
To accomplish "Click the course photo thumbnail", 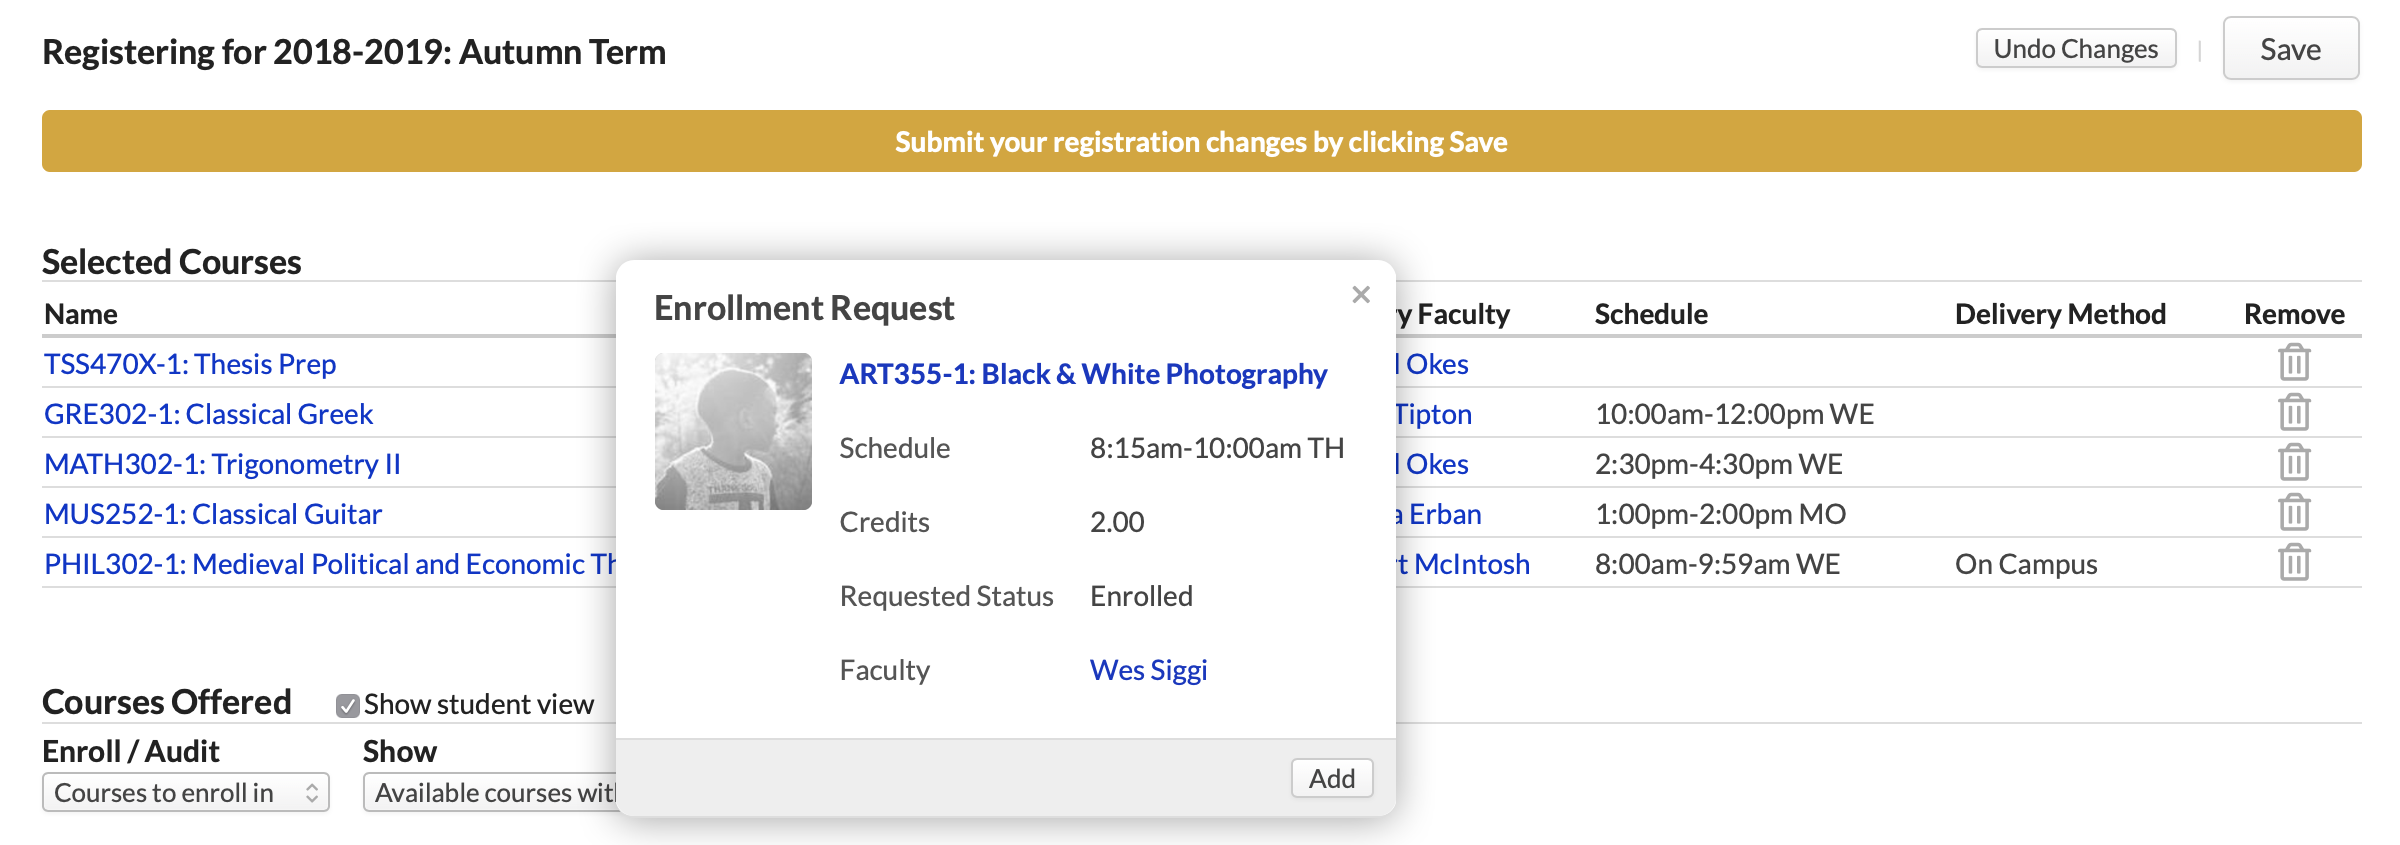I will click(x=733, y=431).
